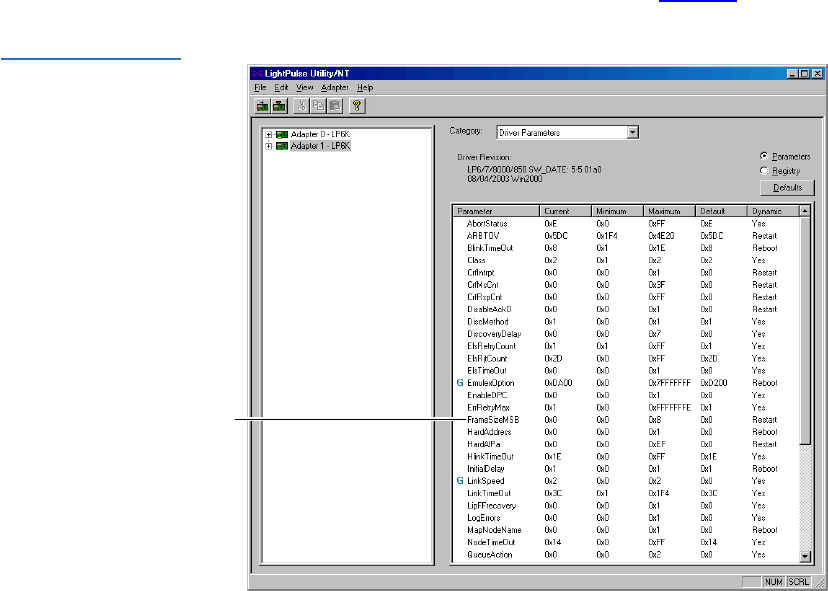Click the Cut scissors toolbar icon
This screenshot has height=591, width=828.
[x=301, y=106]
